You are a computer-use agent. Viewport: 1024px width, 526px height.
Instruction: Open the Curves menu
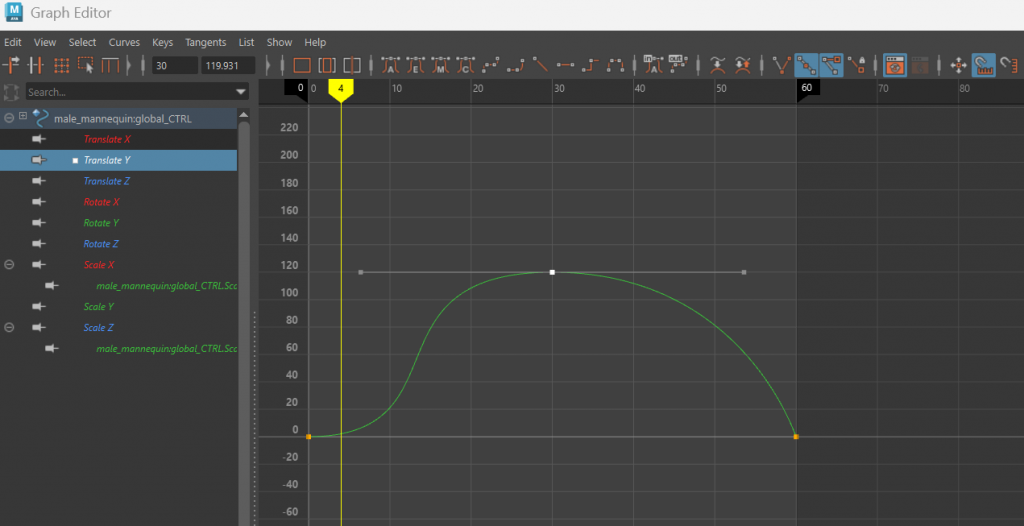click(124, 42)
